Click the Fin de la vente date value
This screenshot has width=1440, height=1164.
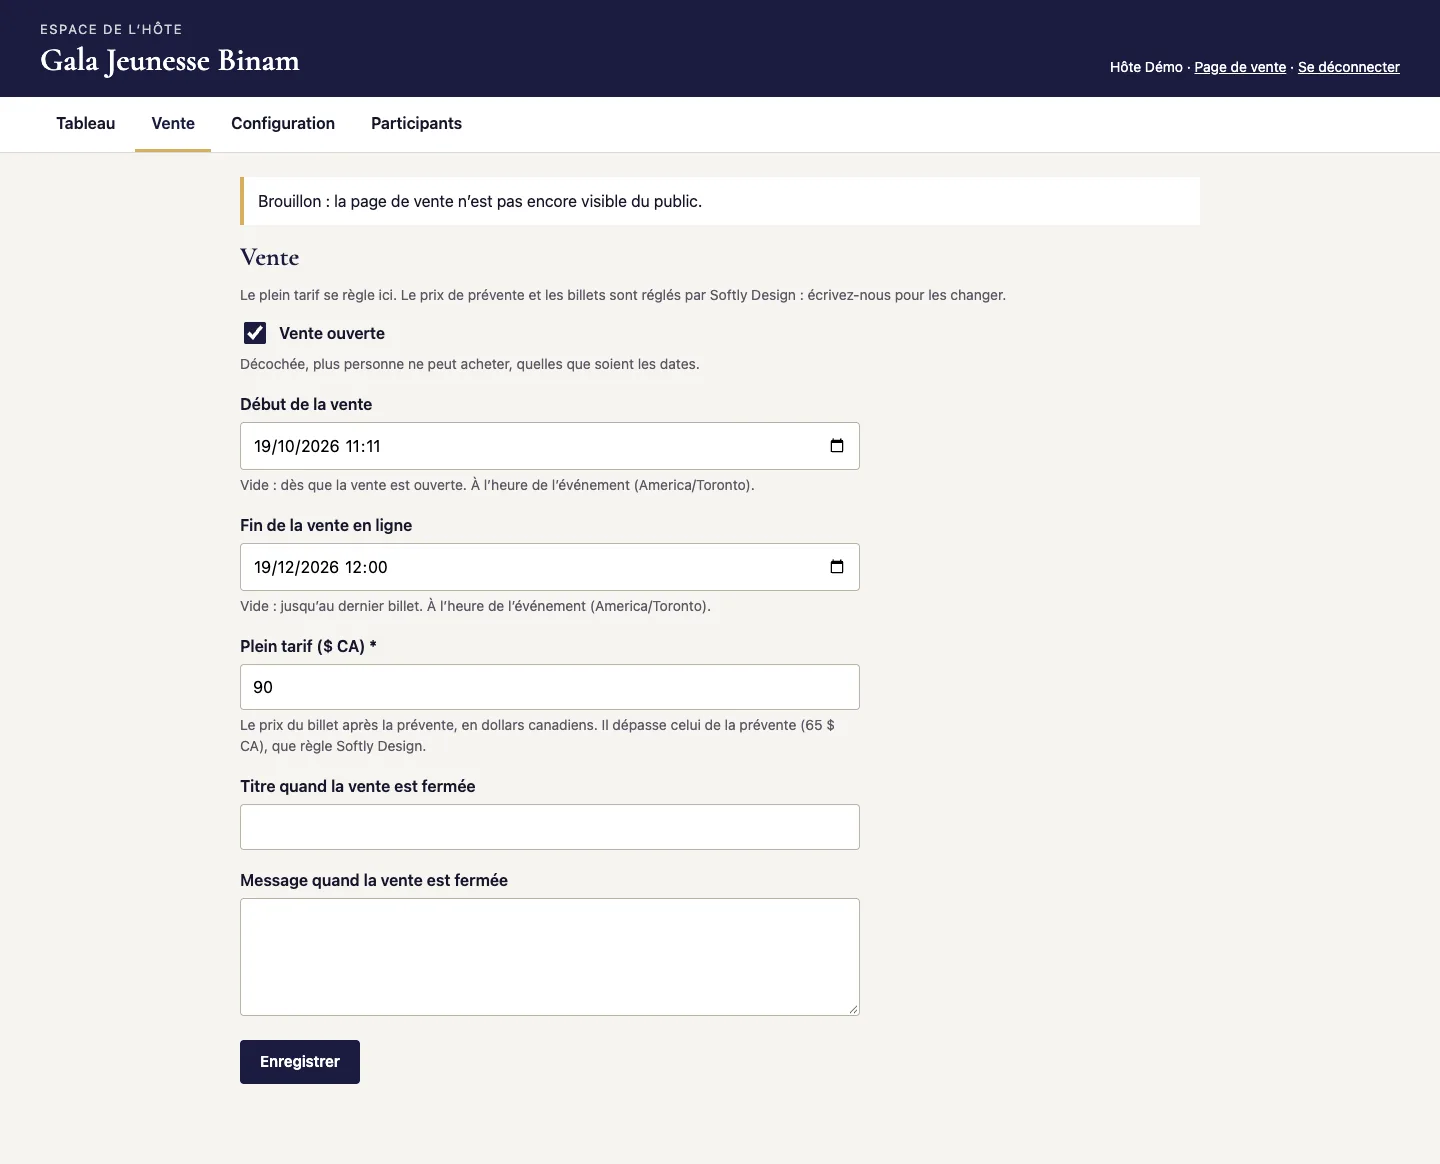click(x=320, y=567)
